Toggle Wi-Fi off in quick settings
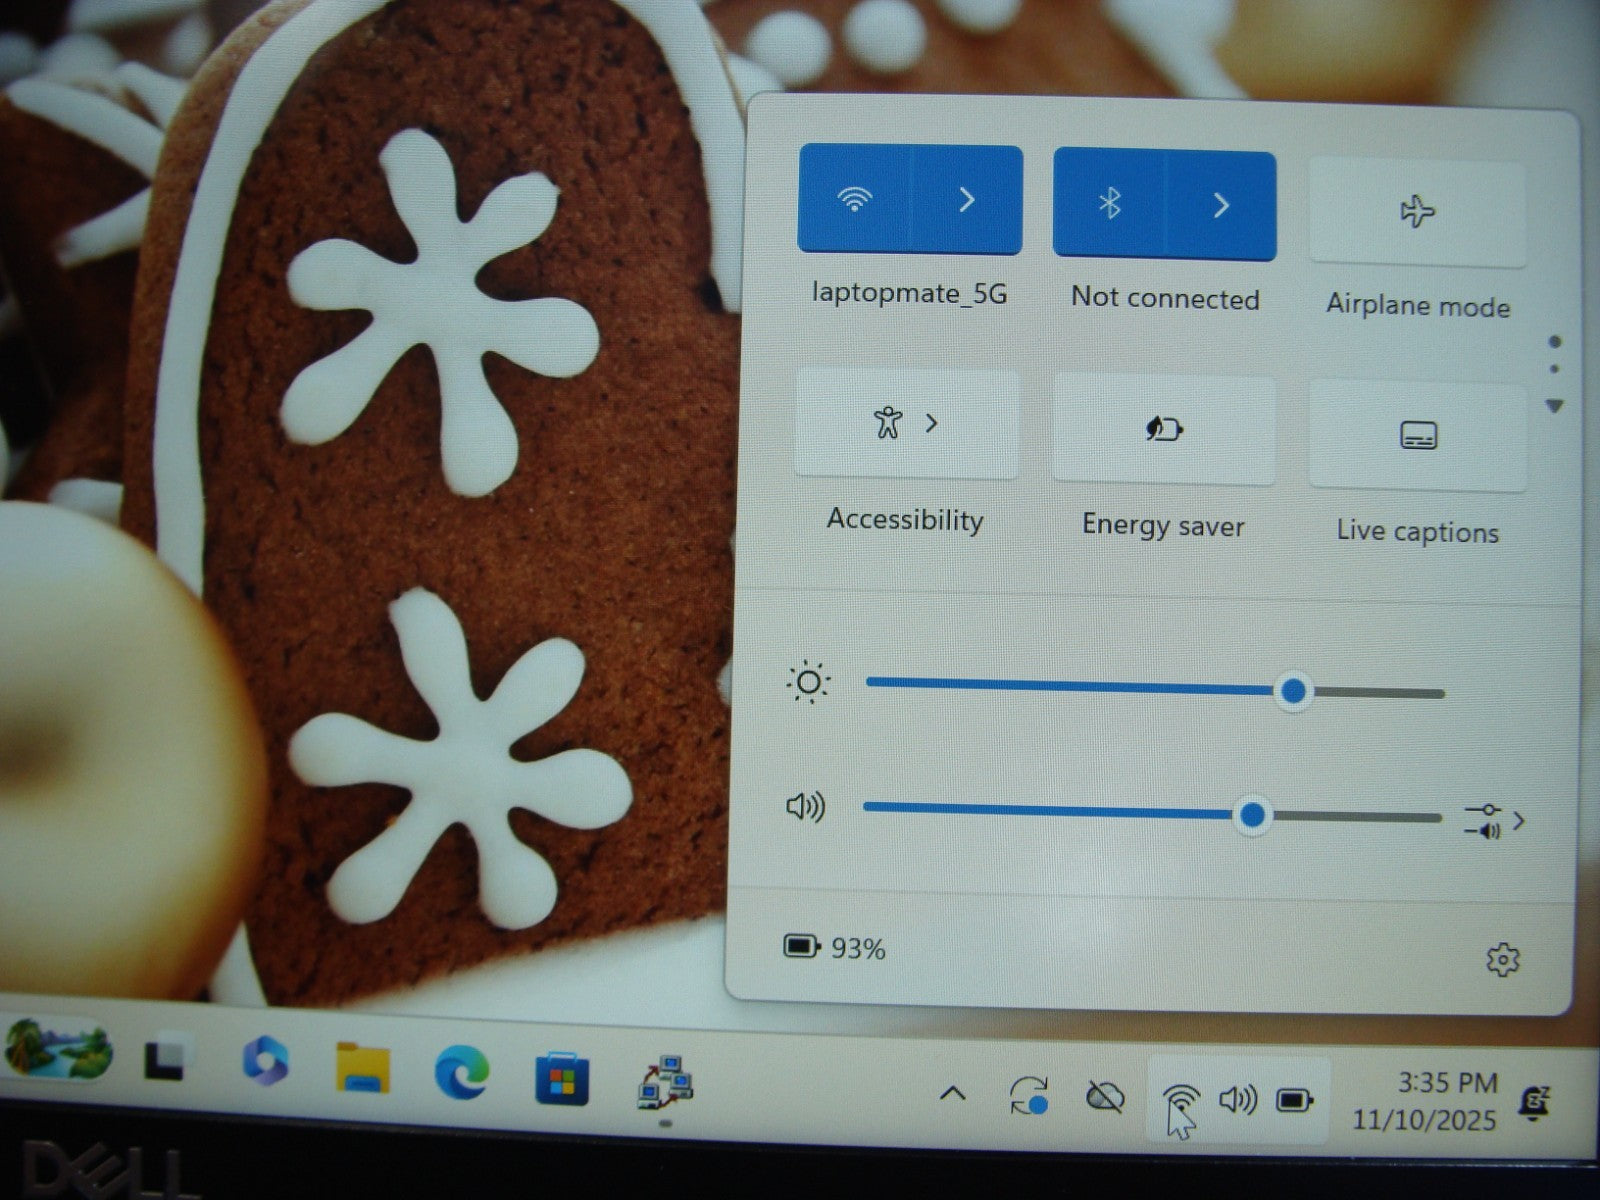Viewport: 1600px width, 1200px height. [x=854, y=199]
